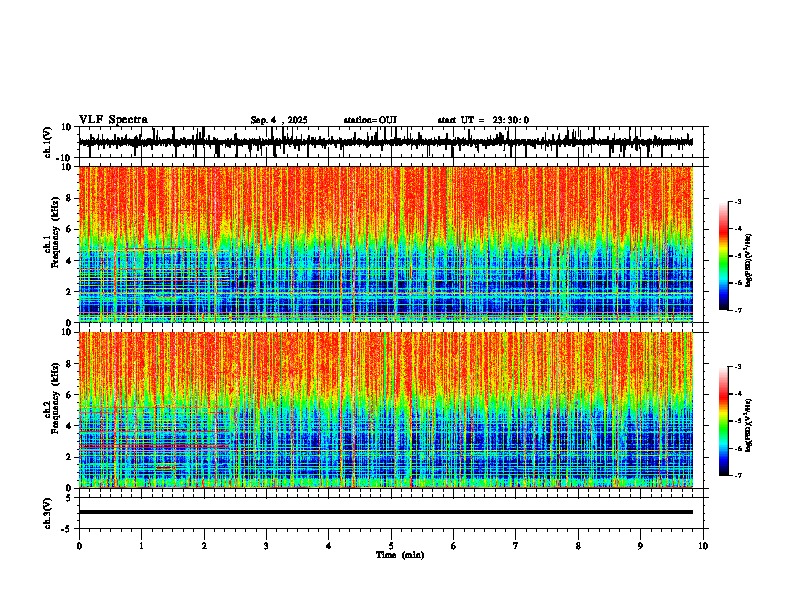
Task: Click the color bar beside the ch.1 spectrogram
Action: click(724, 256)
